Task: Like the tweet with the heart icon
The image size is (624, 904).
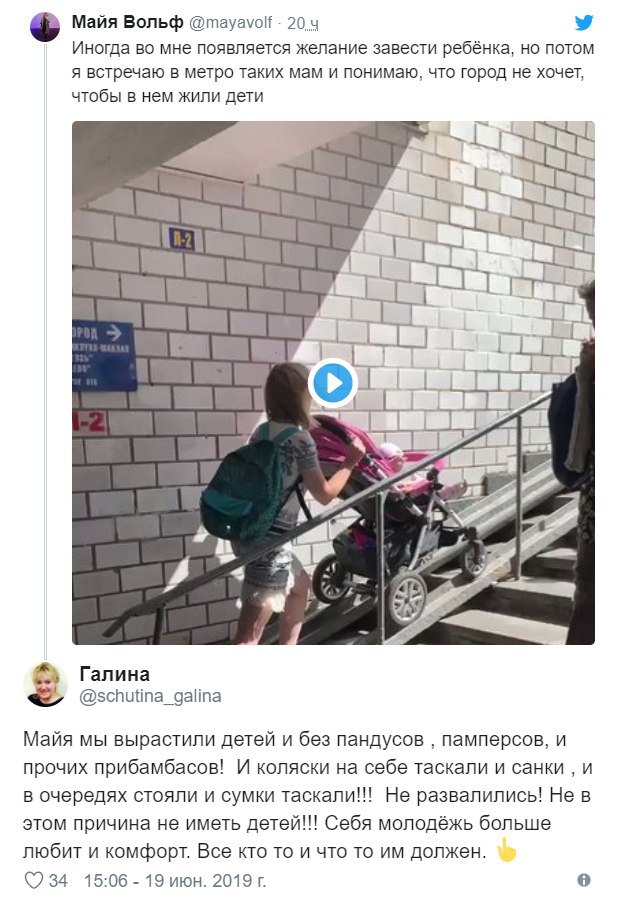Action: (x=34, y=880)
